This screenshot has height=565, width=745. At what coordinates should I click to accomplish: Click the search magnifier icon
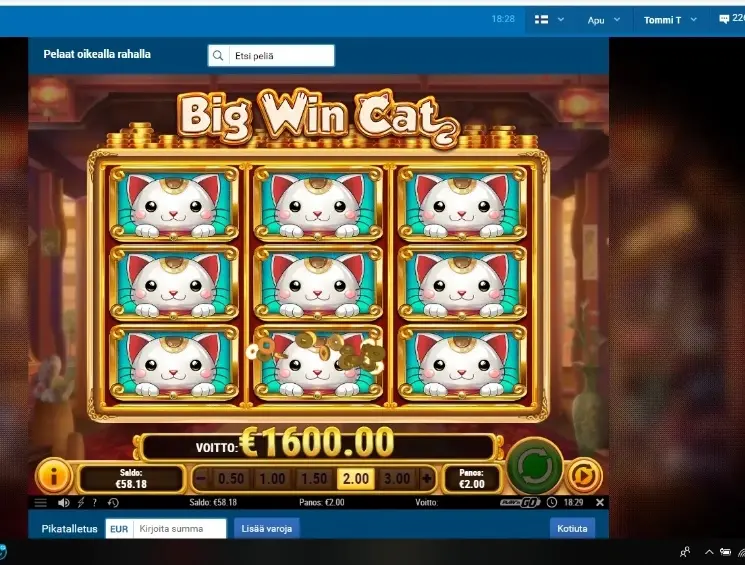point(218,56)
